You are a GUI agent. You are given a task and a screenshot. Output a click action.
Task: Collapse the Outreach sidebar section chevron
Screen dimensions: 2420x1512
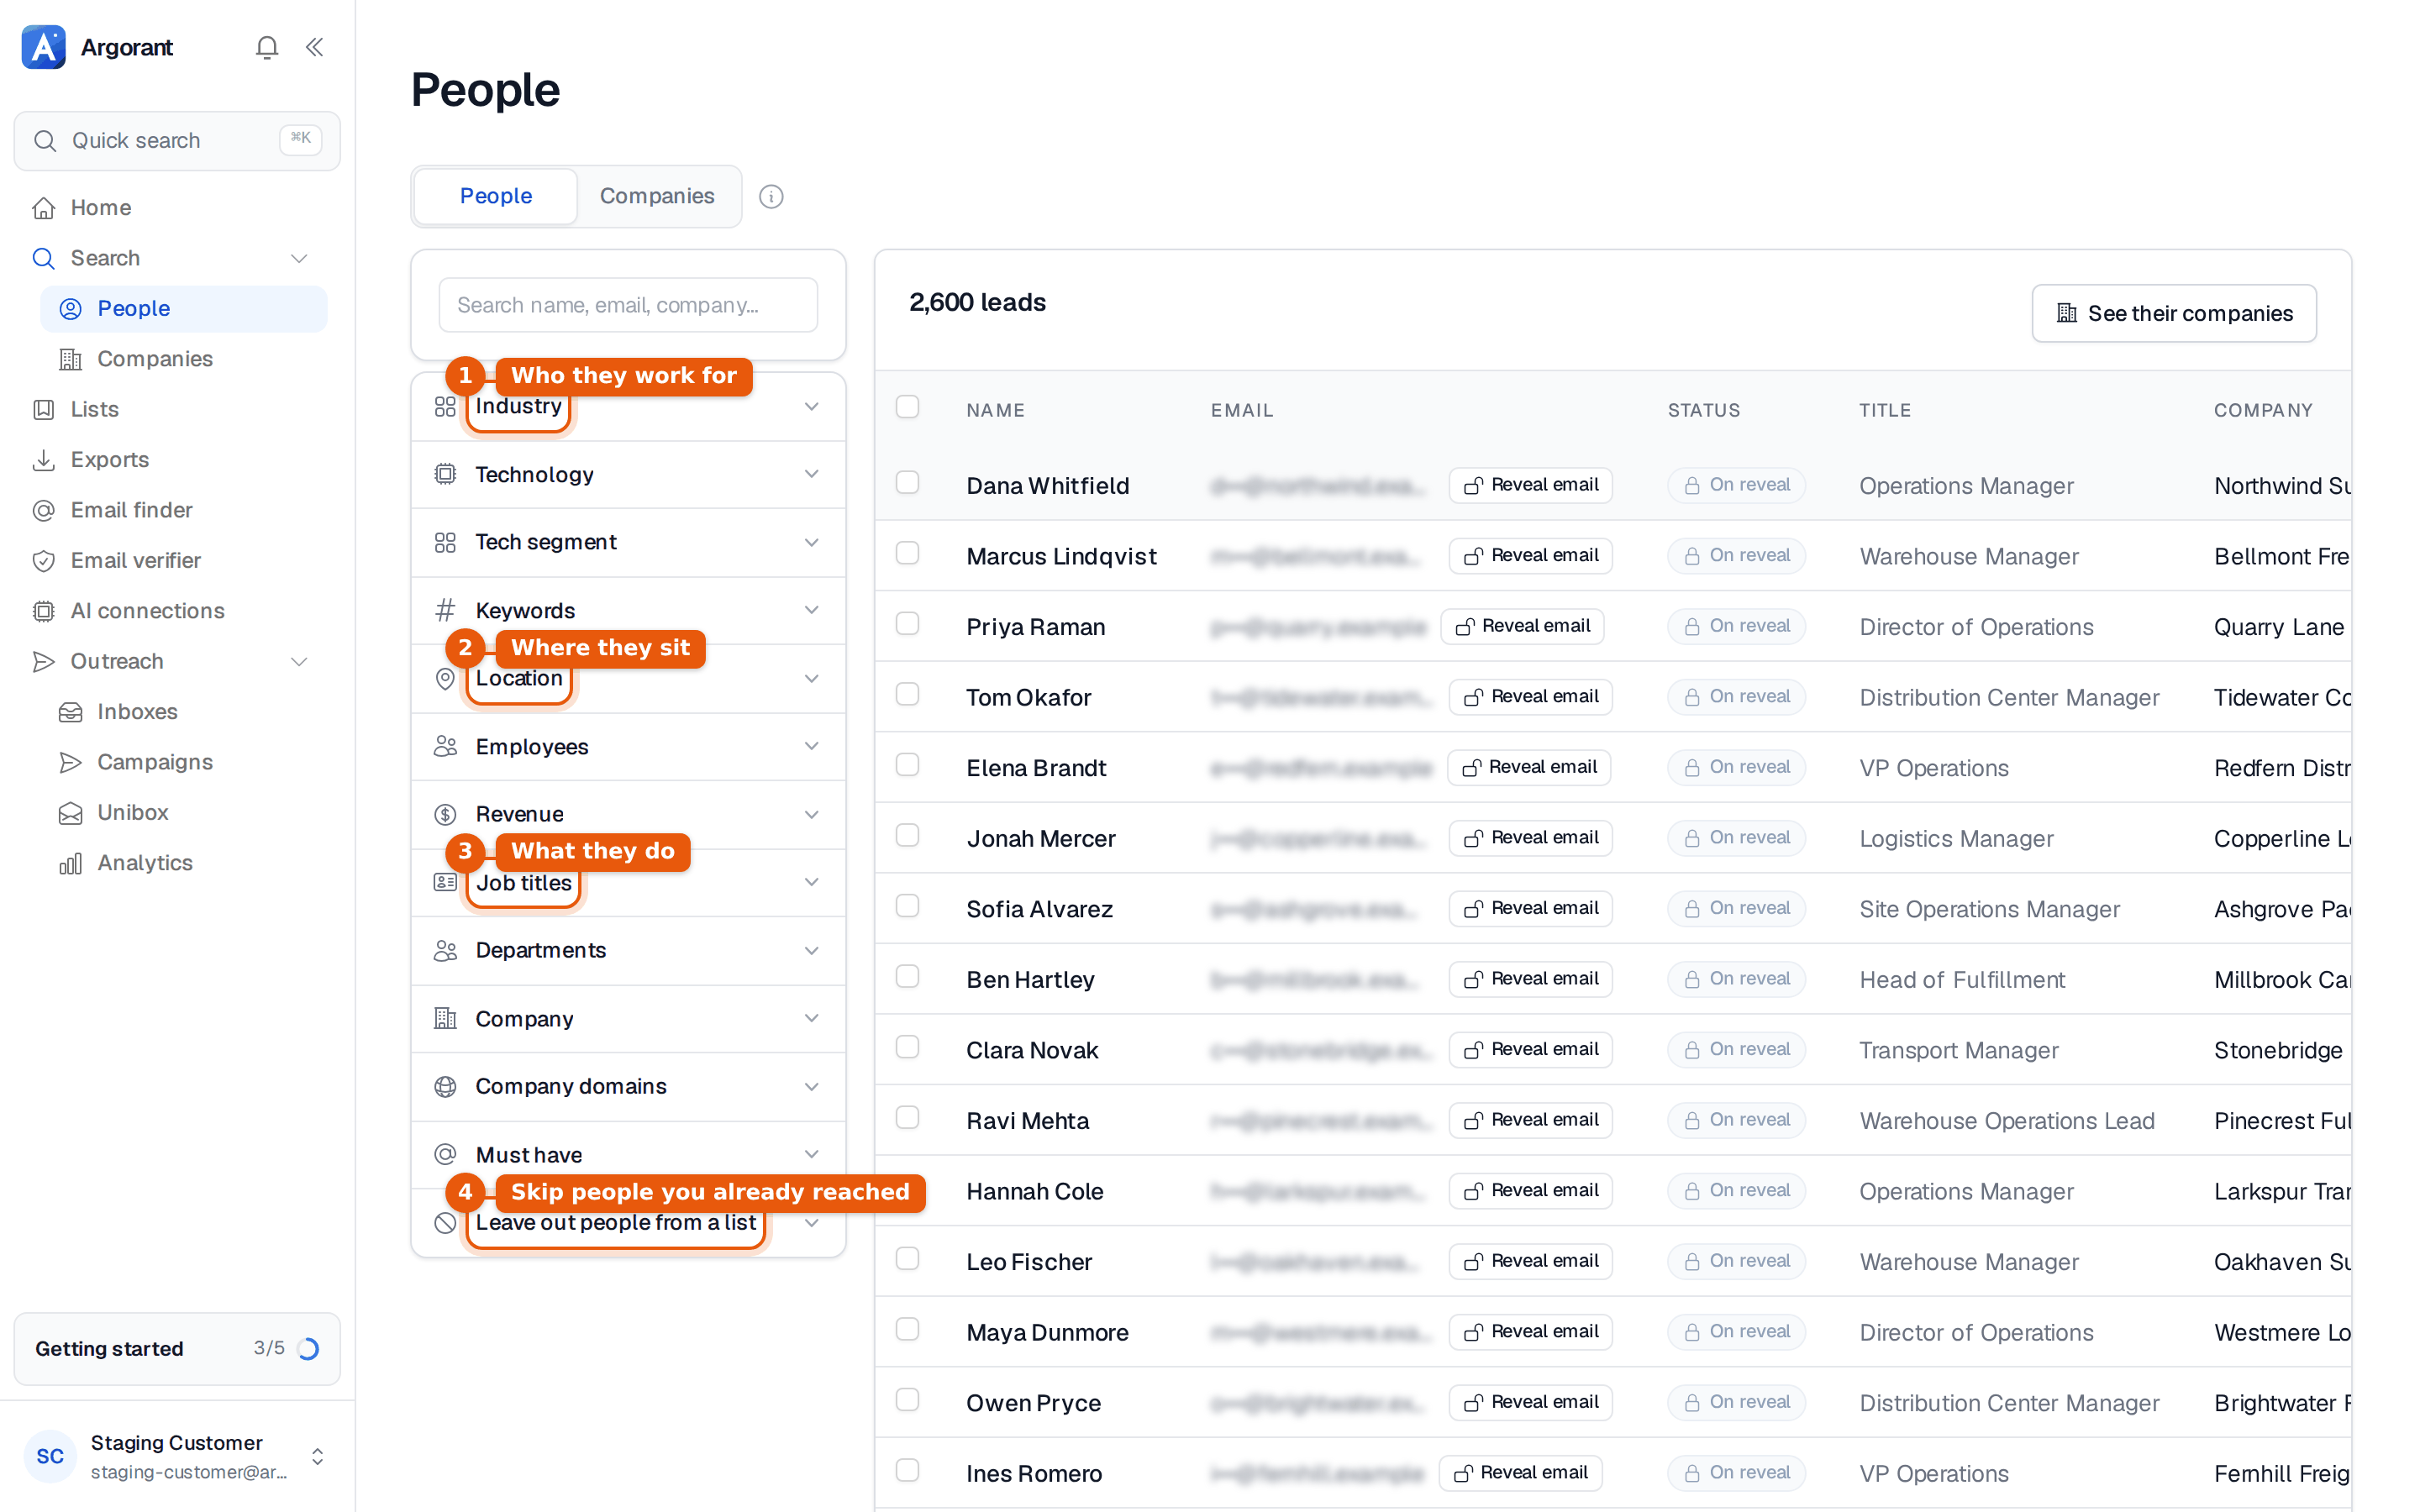(299, 662)
